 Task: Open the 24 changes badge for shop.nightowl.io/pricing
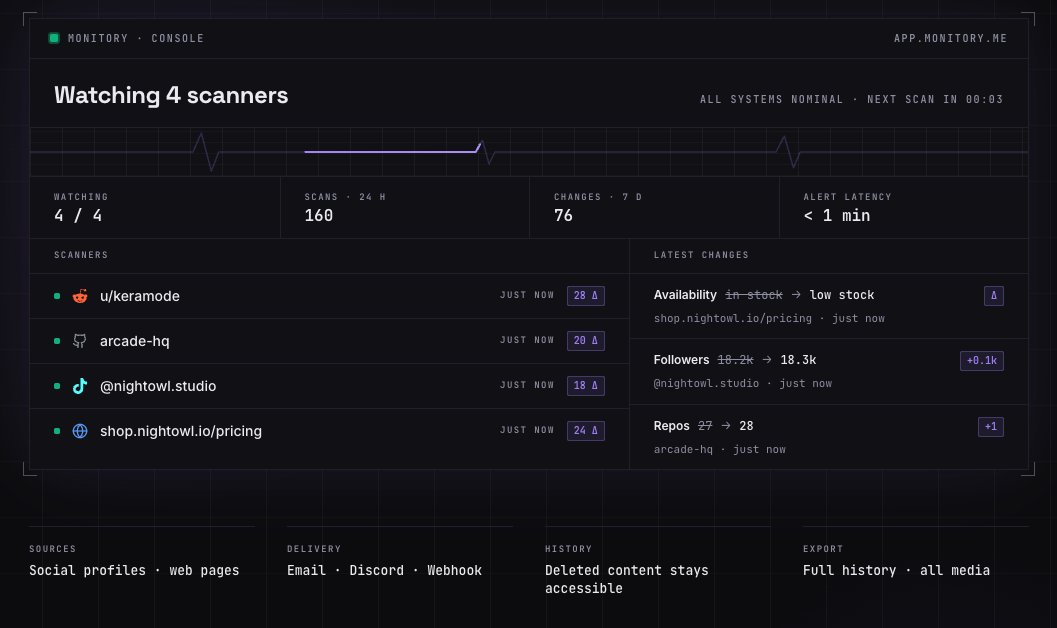coord(586,431)
